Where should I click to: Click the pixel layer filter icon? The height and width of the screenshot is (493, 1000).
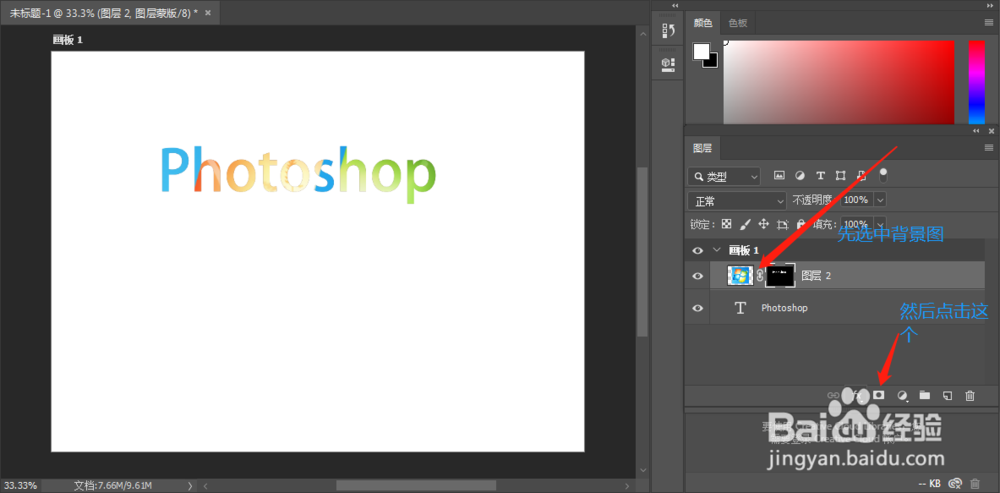click(x=779, y=175)
